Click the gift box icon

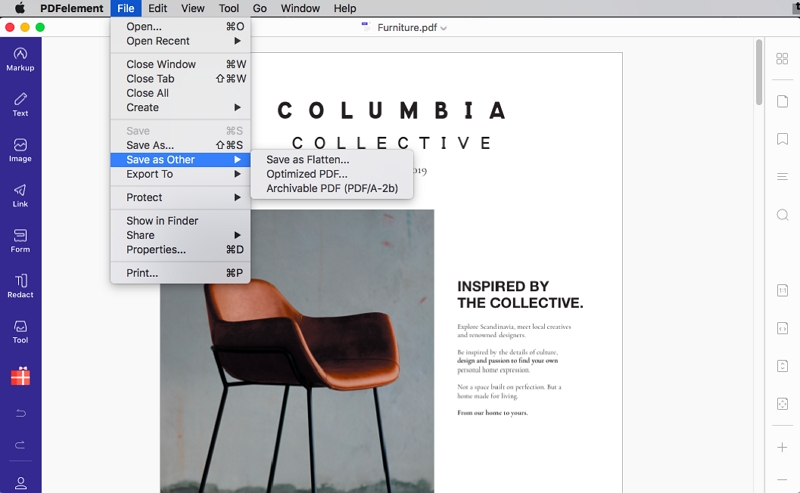click(20, 376)
